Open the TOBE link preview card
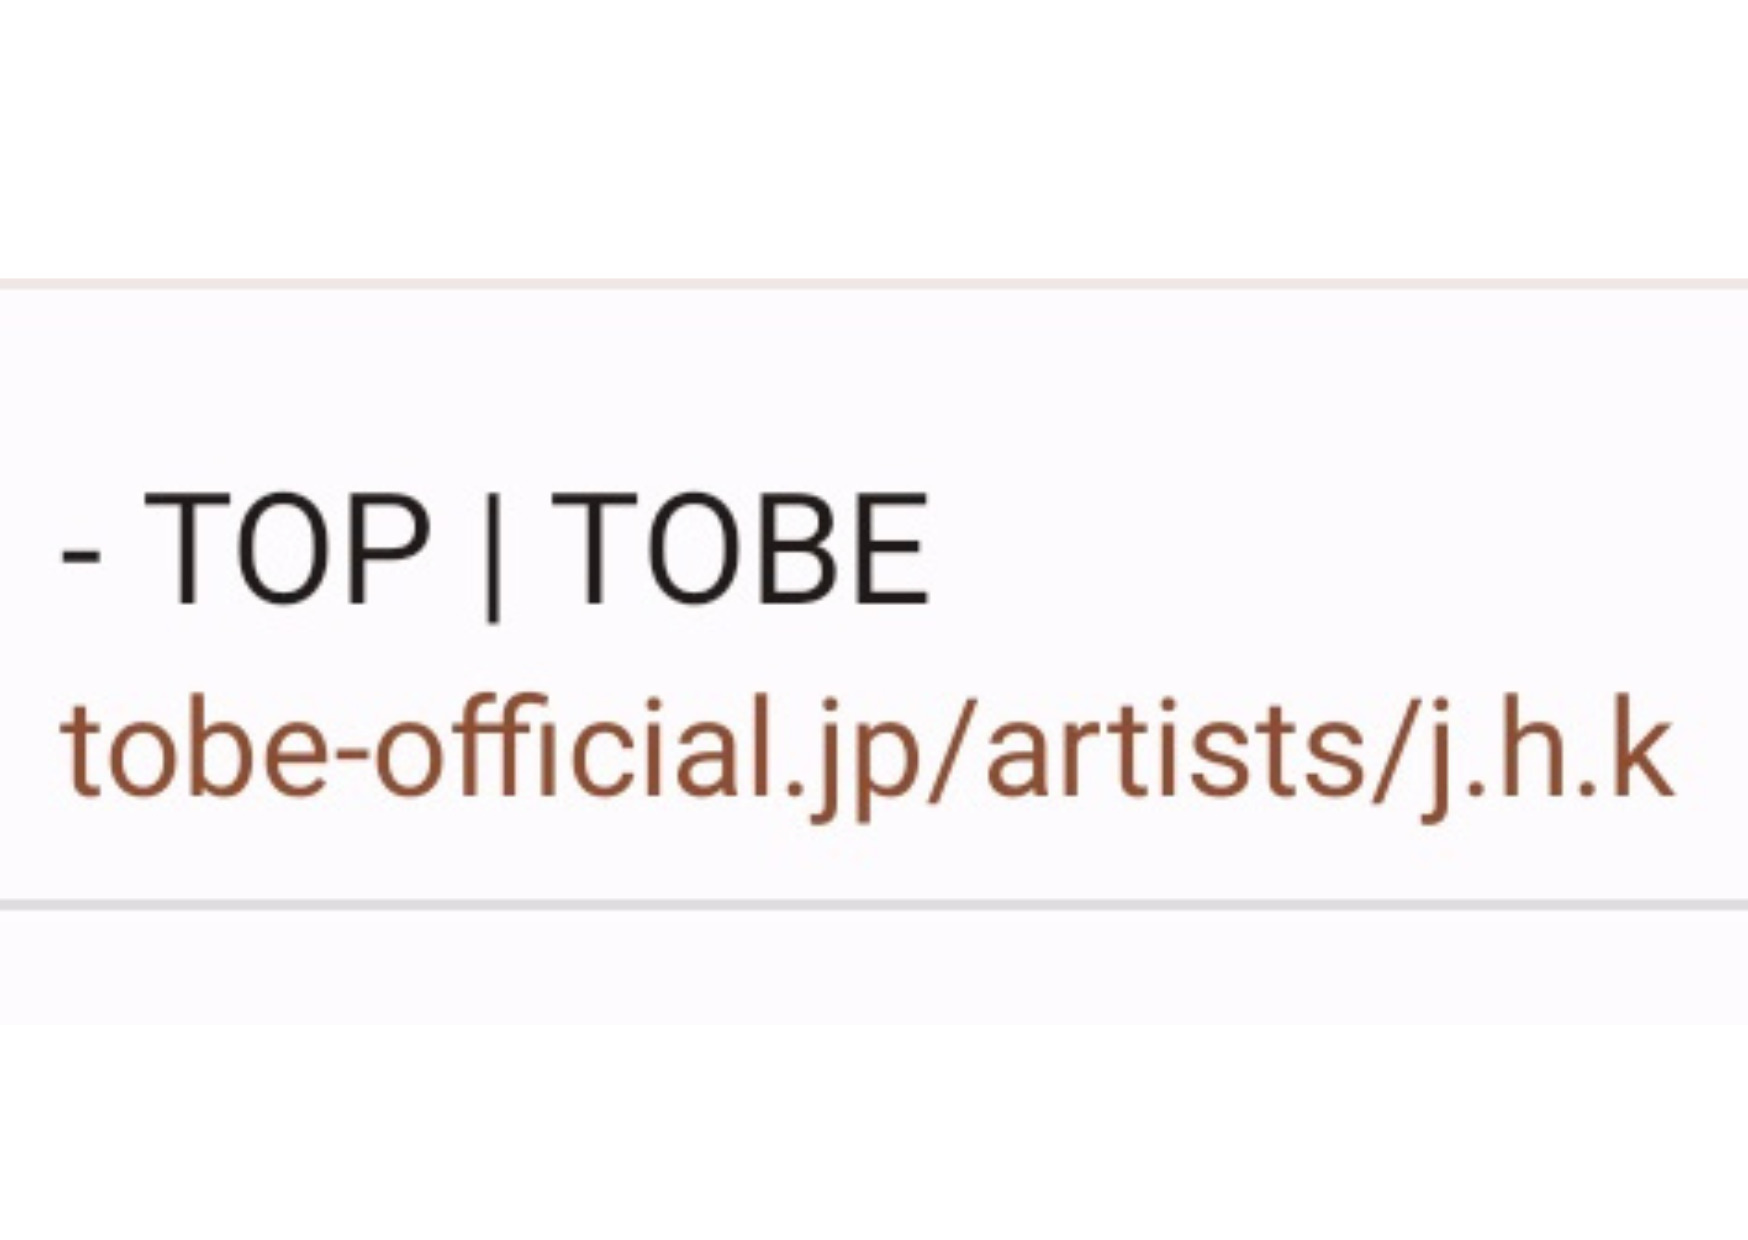1748x1240 pixels. click(874, 594)
